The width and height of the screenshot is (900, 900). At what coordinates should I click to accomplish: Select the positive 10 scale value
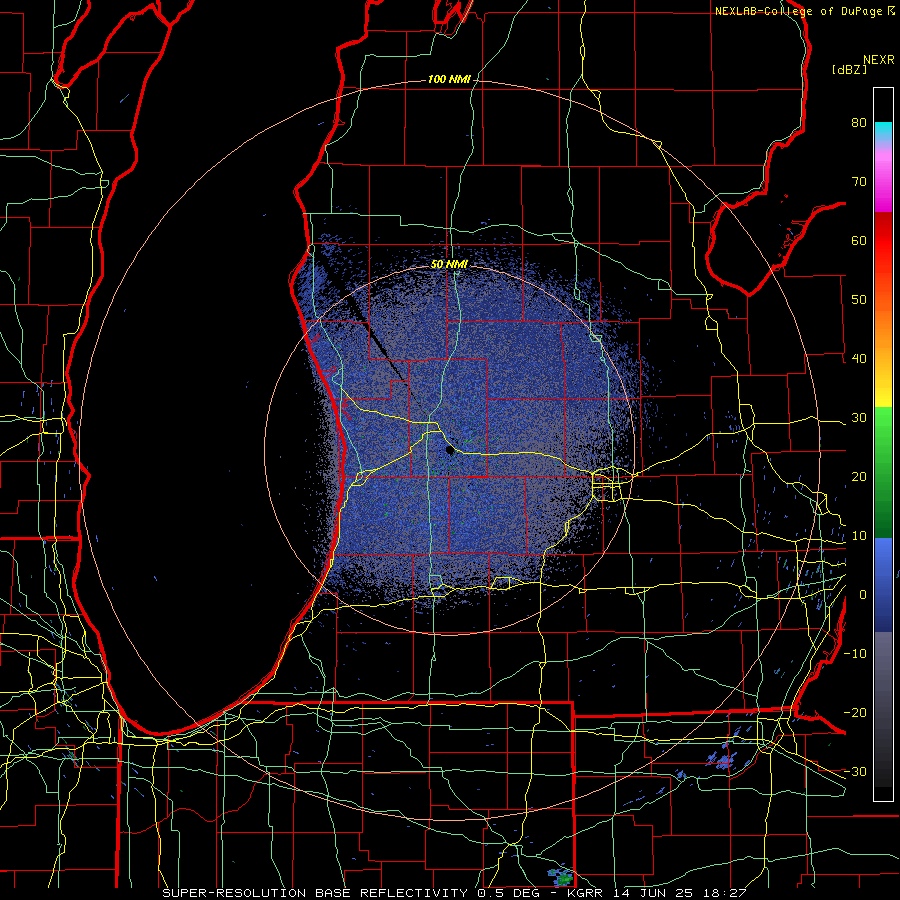click(859, 536)
